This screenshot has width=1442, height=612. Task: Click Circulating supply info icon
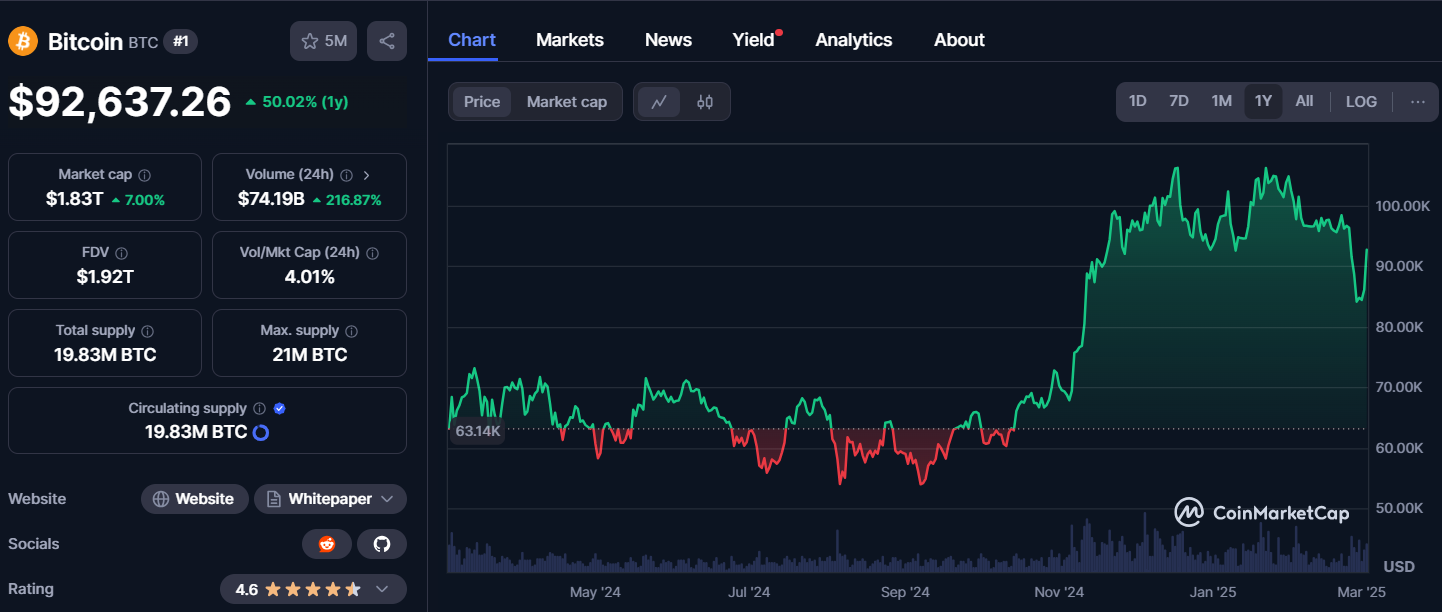[259, 409]
